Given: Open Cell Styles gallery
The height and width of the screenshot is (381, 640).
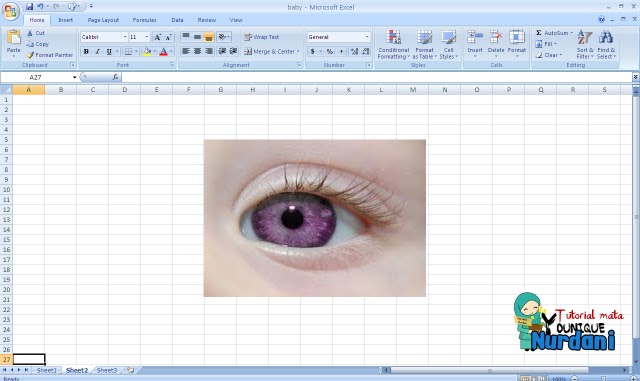Looking at the screenshot, I should [449, 45].
